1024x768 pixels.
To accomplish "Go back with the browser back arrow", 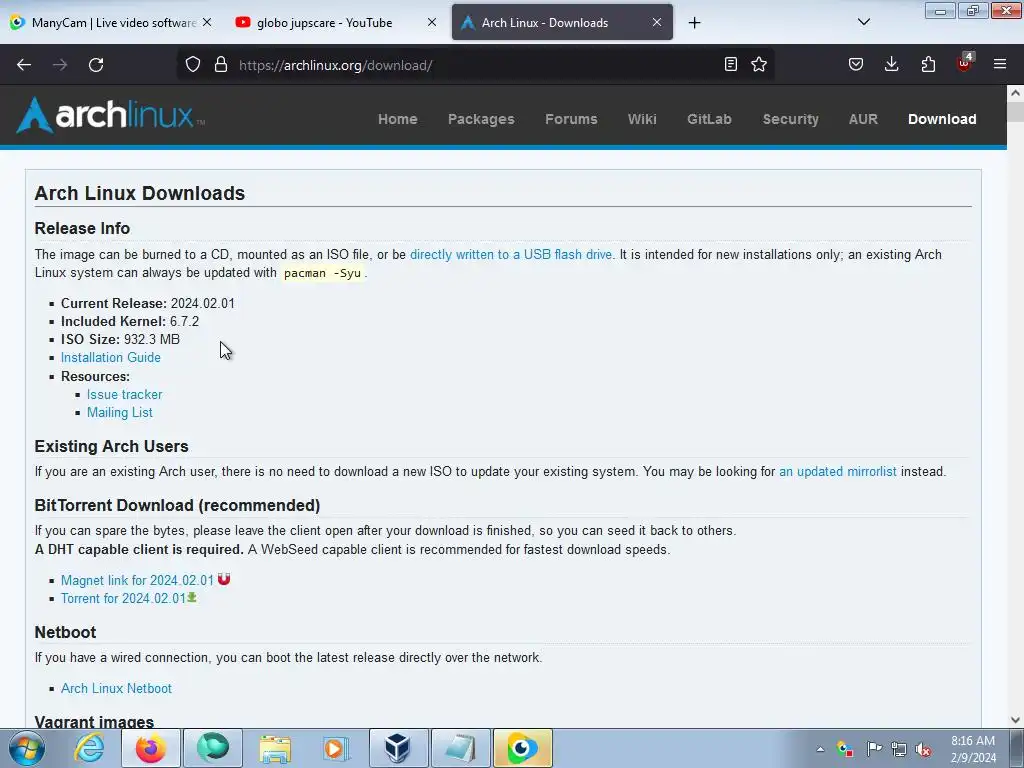I will (24, 65).
